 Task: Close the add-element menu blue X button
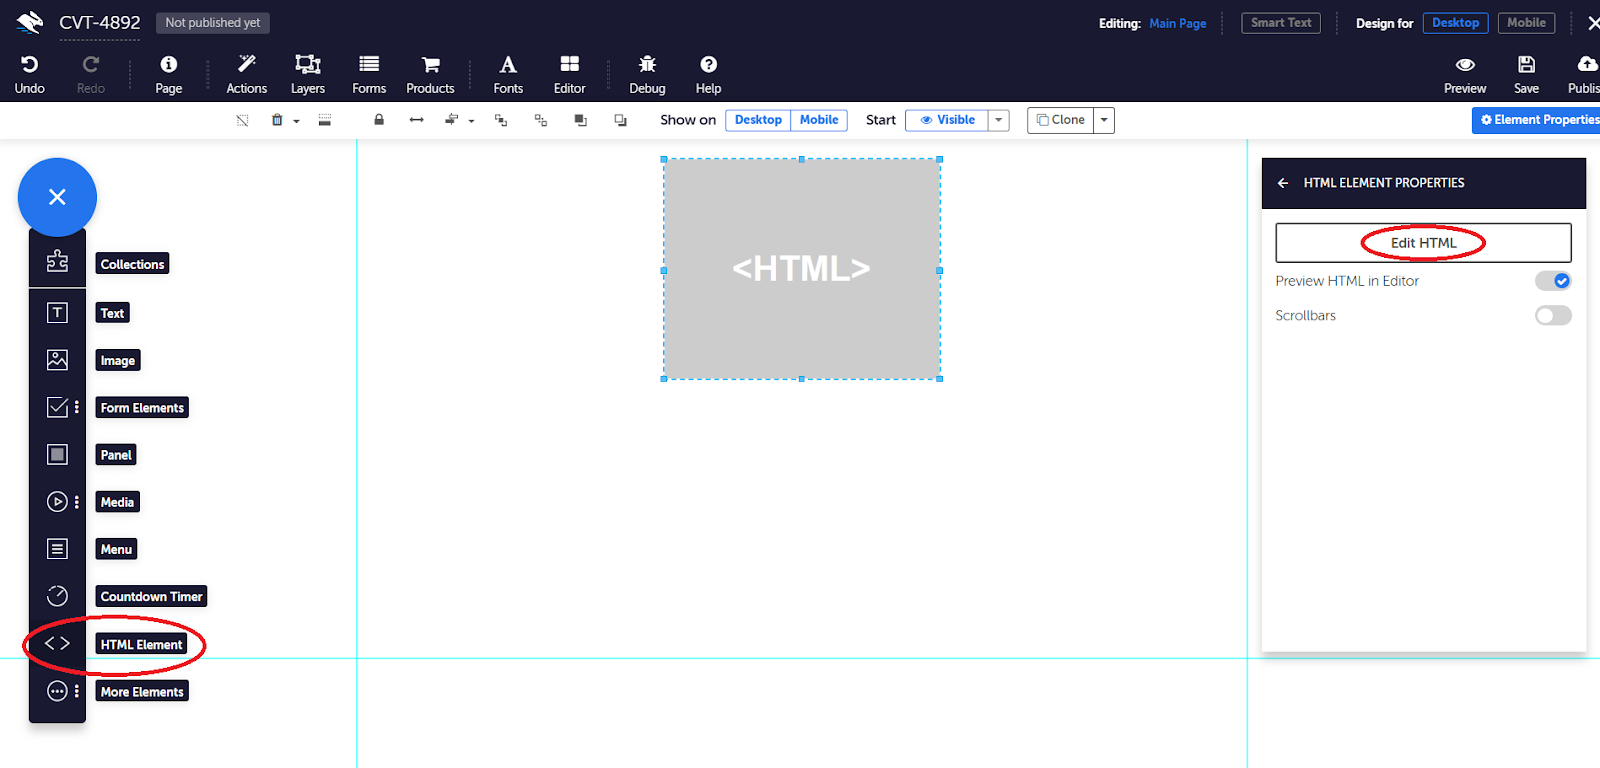[x=57, y=197]
